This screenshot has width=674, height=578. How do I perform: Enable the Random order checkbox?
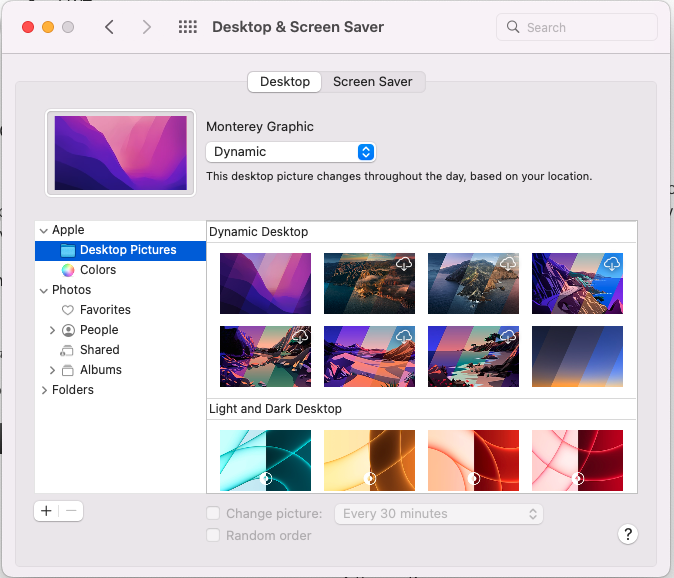[x=213, y=535]
